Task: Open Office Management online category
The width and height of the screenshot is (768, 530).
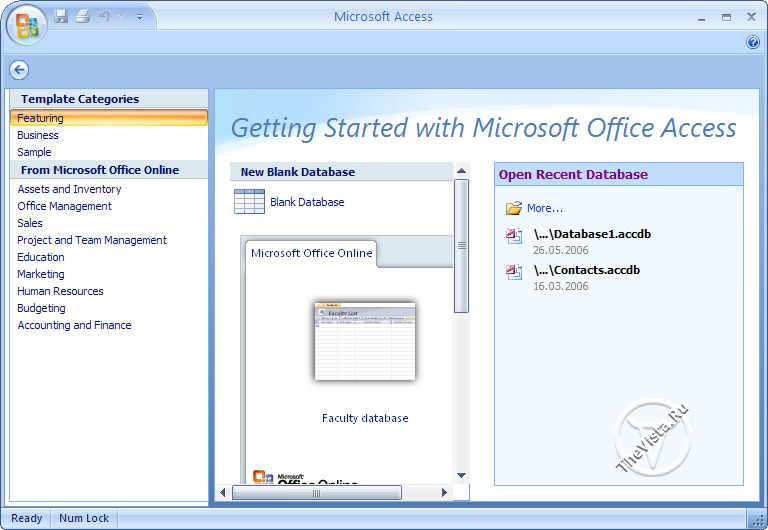Action: pyautogui.click(x=65, y=206)
